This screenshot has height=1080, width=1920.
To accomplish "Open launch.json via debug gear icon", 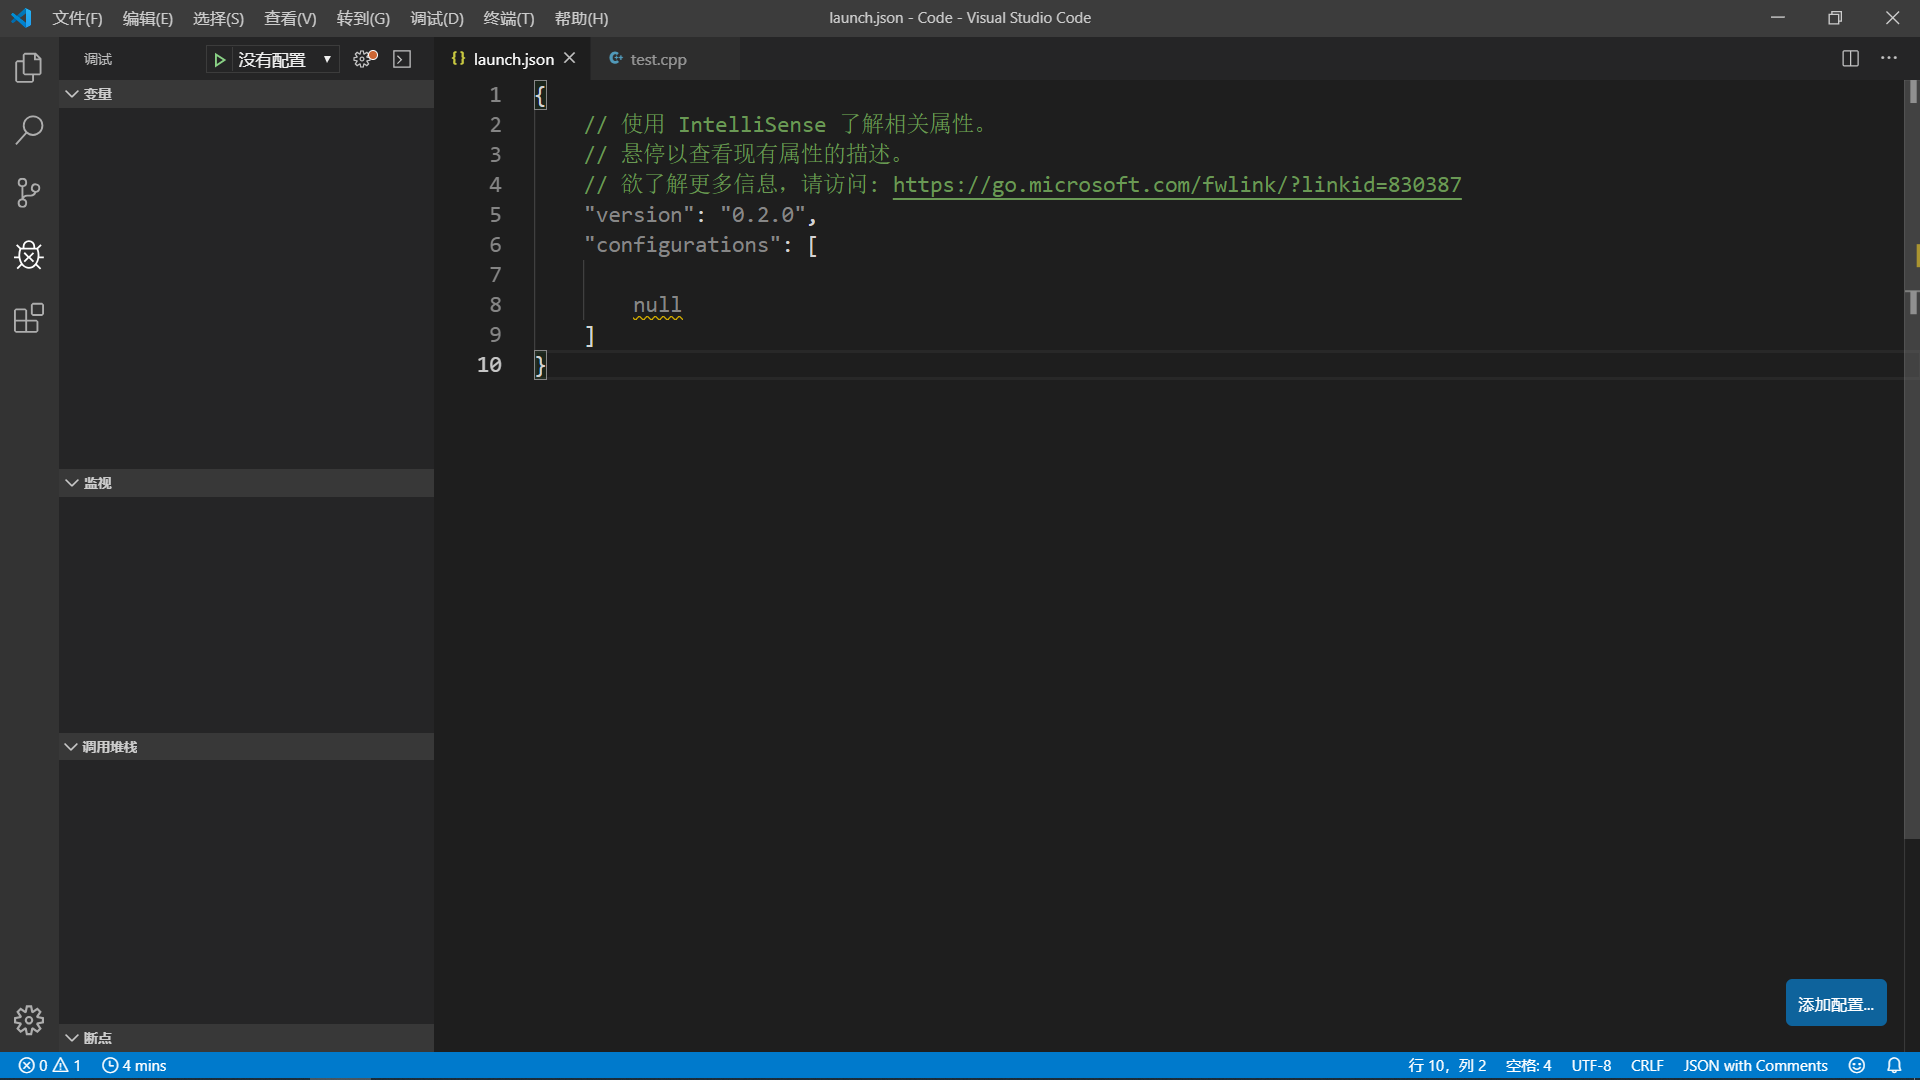I will (x=364, y=59).
